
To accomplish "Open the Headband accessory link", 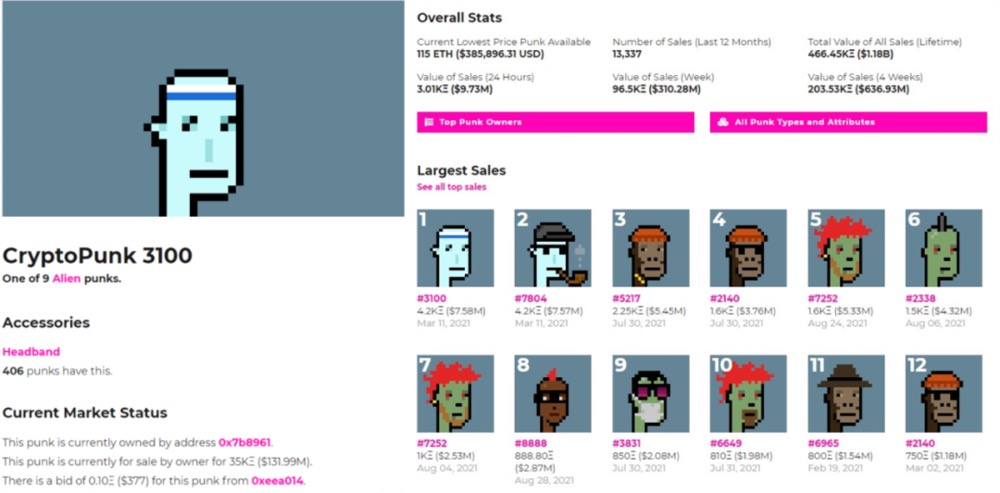I will pyautogui.click(x=31, y=352).
